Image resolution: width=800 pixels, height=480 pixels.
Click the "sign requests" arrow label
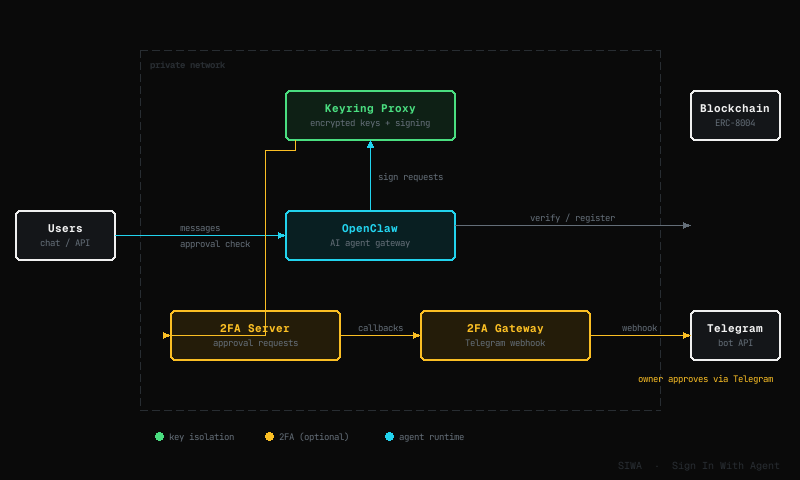pyautogui.click(x=410, y=177)
